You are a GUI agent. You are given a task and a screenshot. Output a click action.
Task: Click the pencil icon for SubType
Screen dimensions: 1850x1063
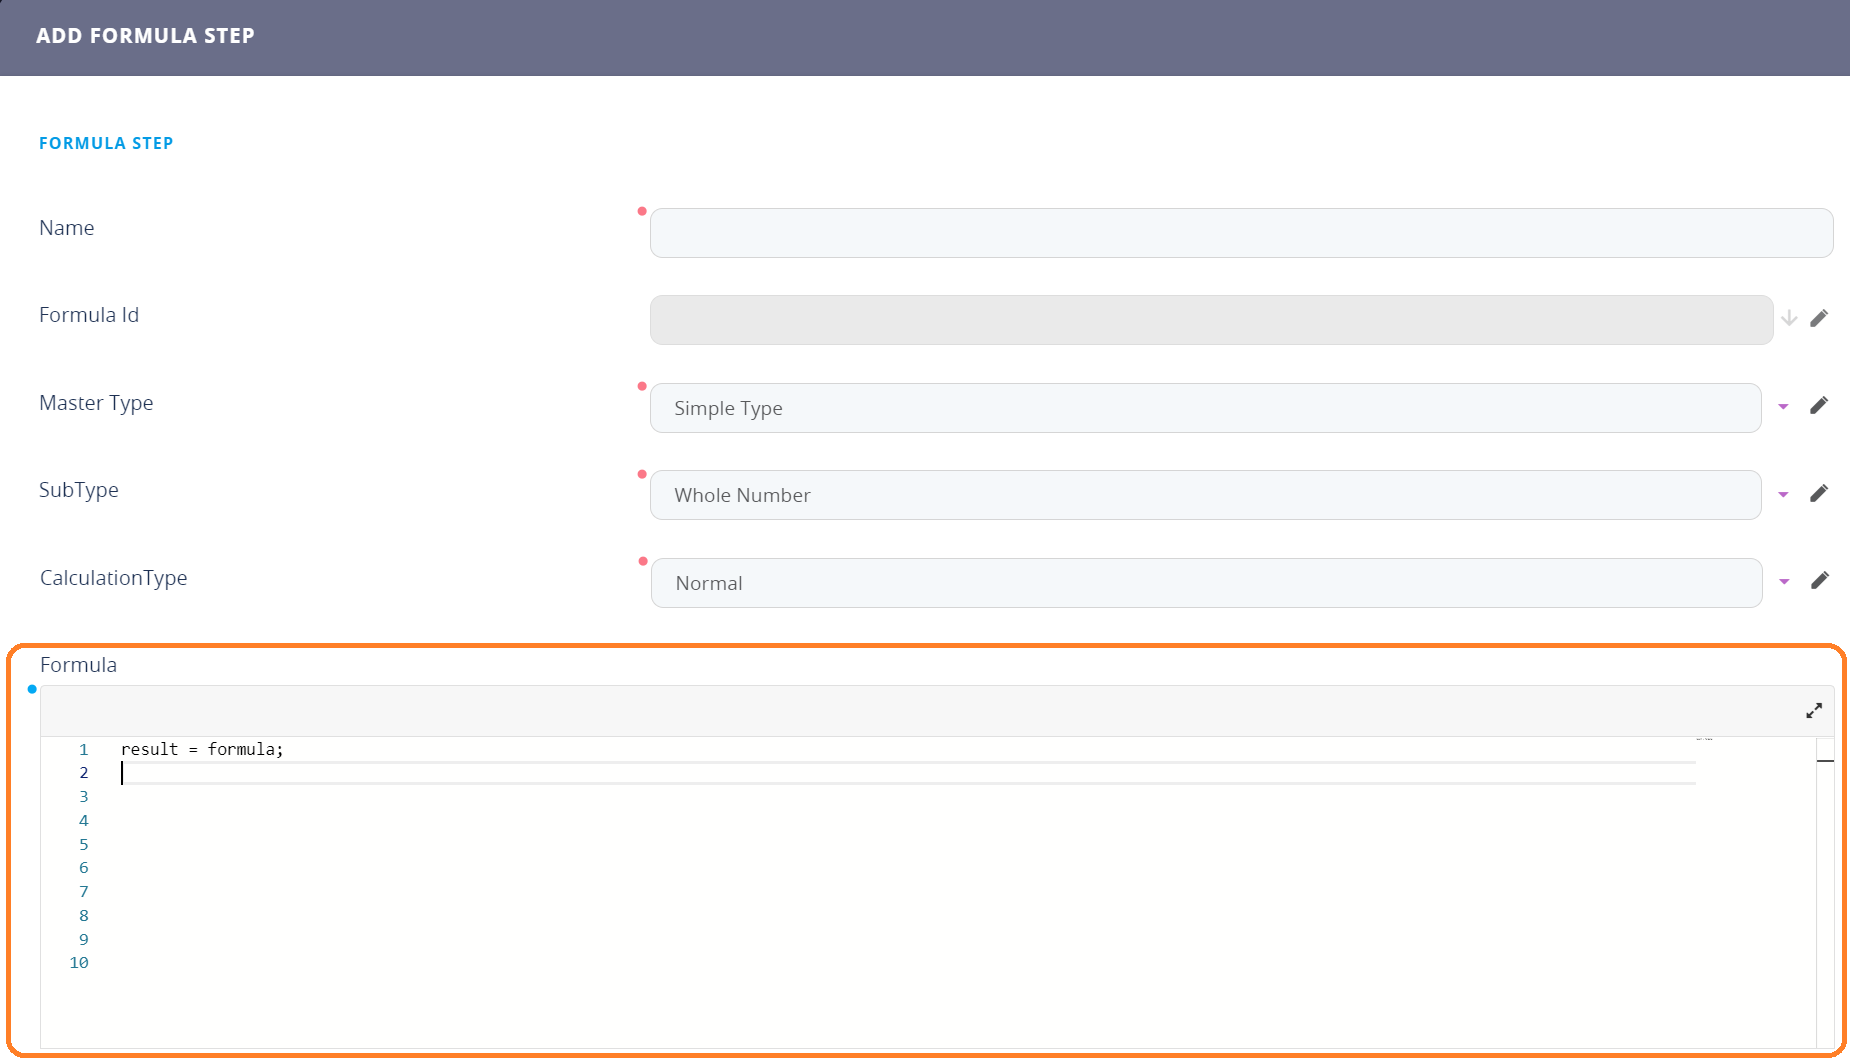(x=1819, y=493)
